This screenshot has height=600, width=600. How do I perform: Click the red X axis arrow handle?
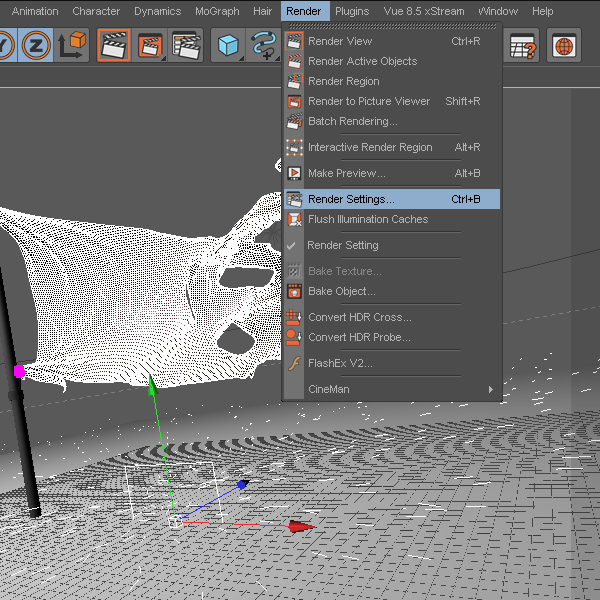click(302, 527)
